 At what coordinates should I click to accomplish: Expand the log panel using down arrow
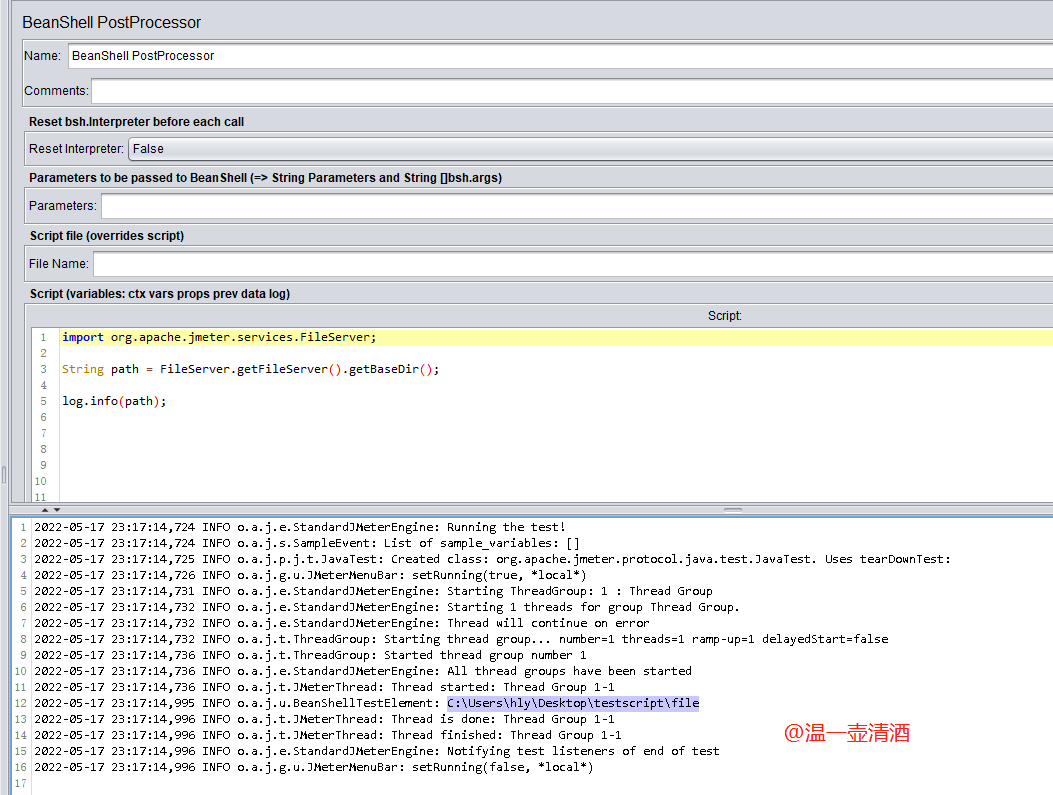point(56,510)
